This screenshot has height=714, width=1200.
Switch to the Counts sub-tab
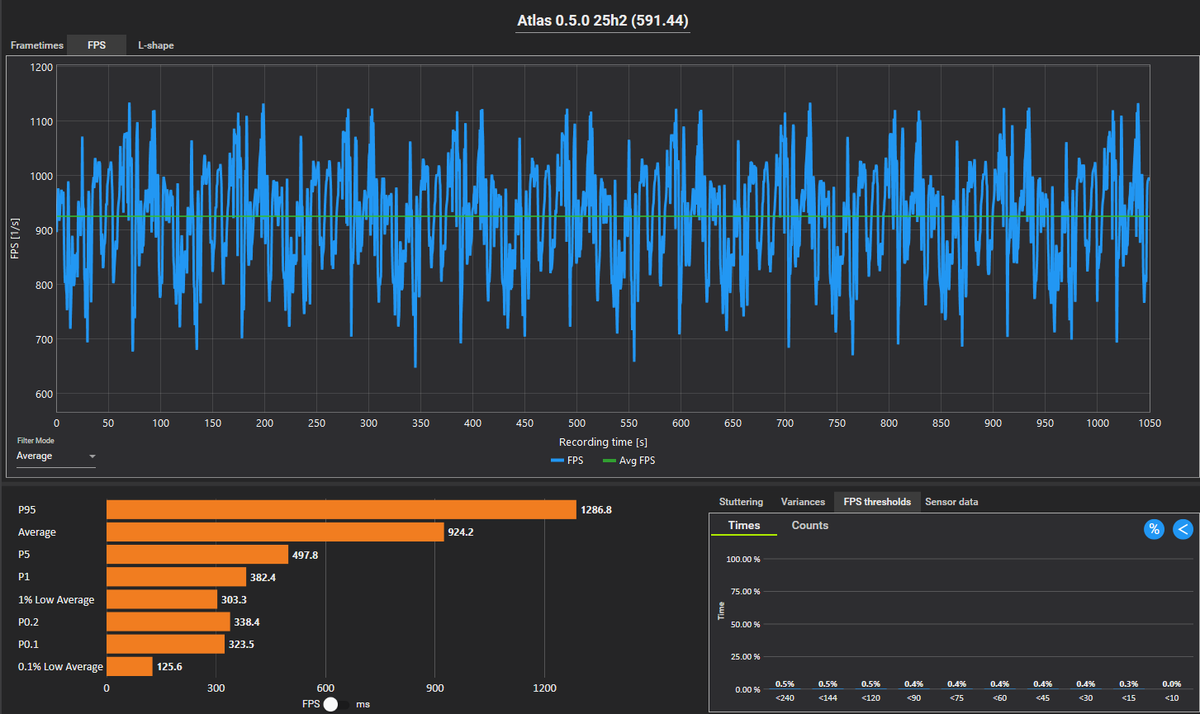810,525
